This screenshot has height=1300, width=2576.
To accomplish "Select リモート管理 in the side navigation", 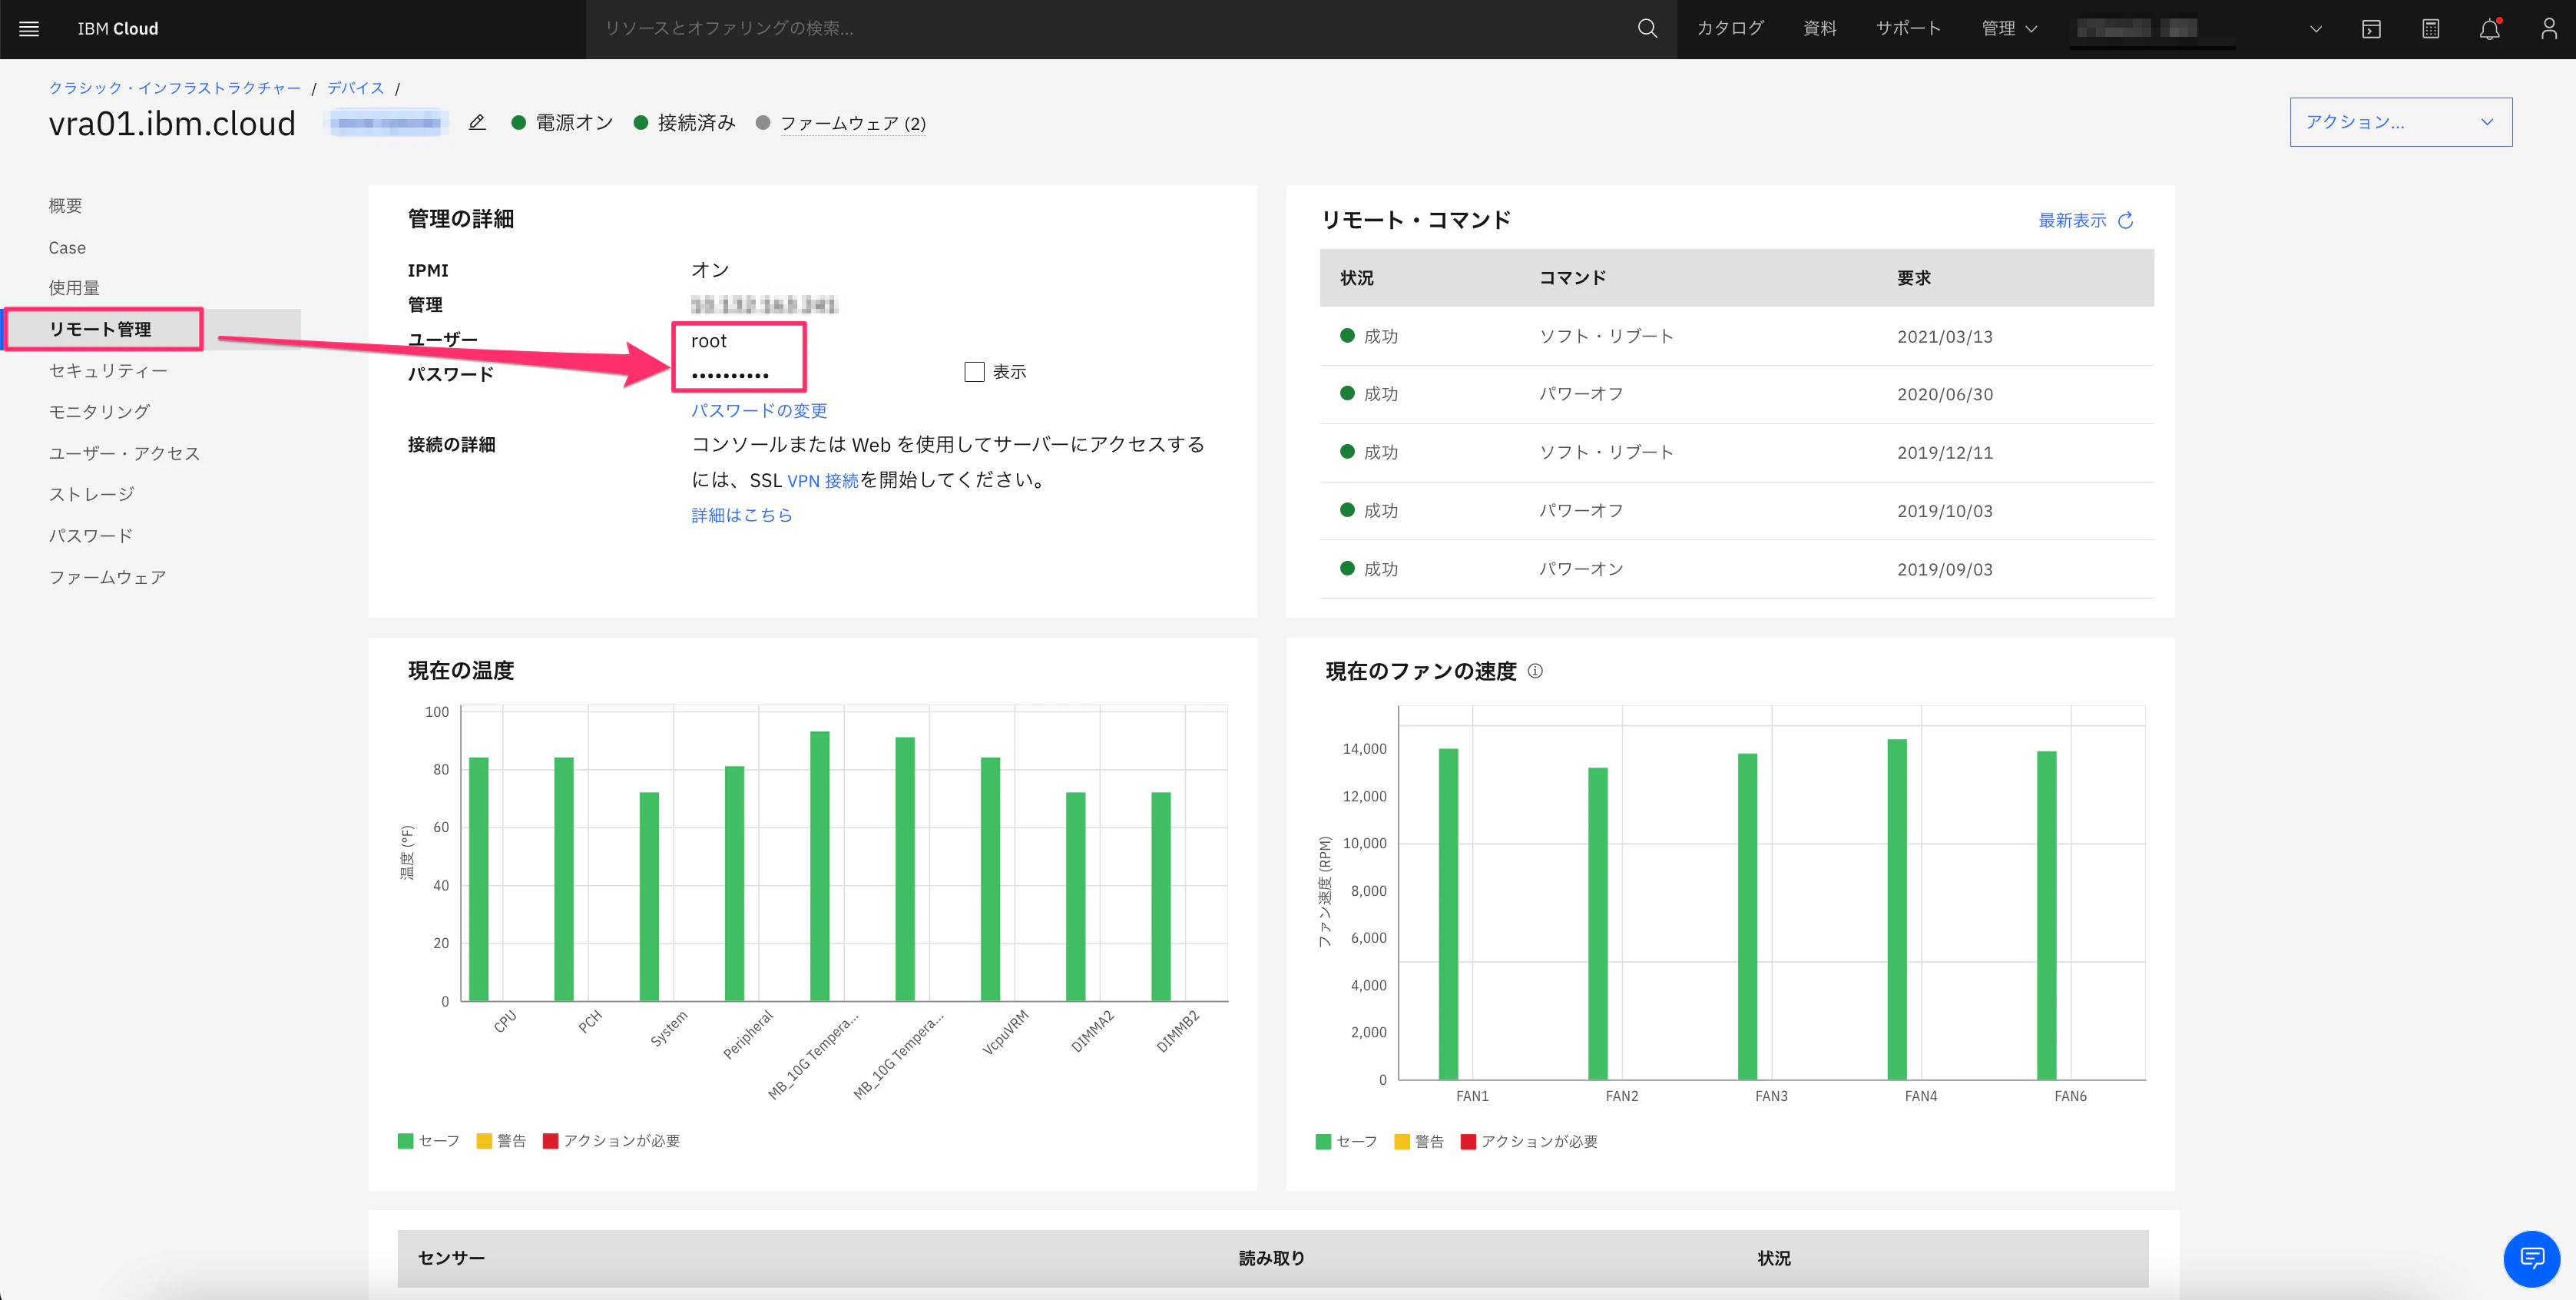I will (100, 329).
